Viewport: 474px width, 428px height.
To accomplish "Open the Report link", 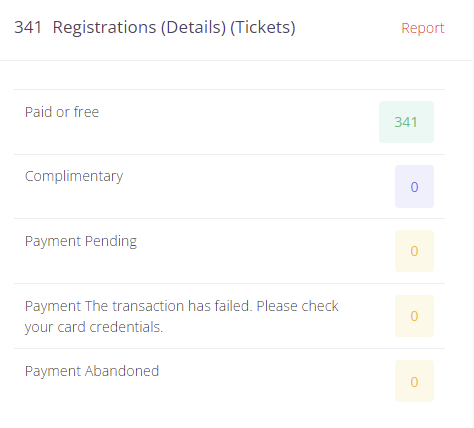I will coord(423,28).
